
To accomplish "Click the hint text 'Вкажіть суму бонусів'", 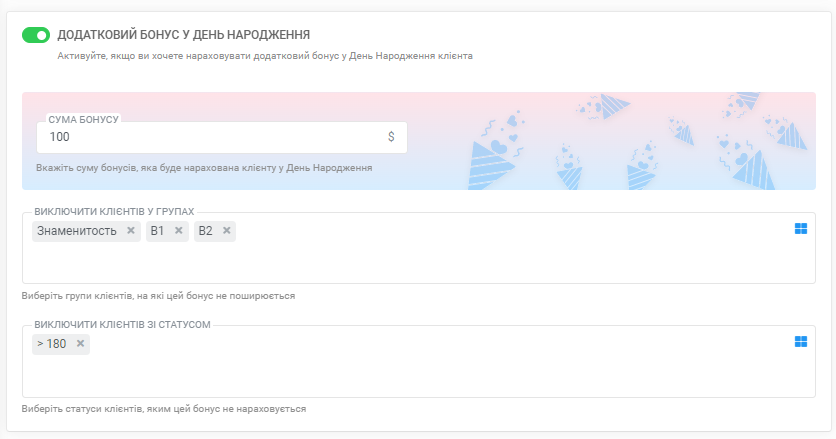I will [x=204, y=168].
